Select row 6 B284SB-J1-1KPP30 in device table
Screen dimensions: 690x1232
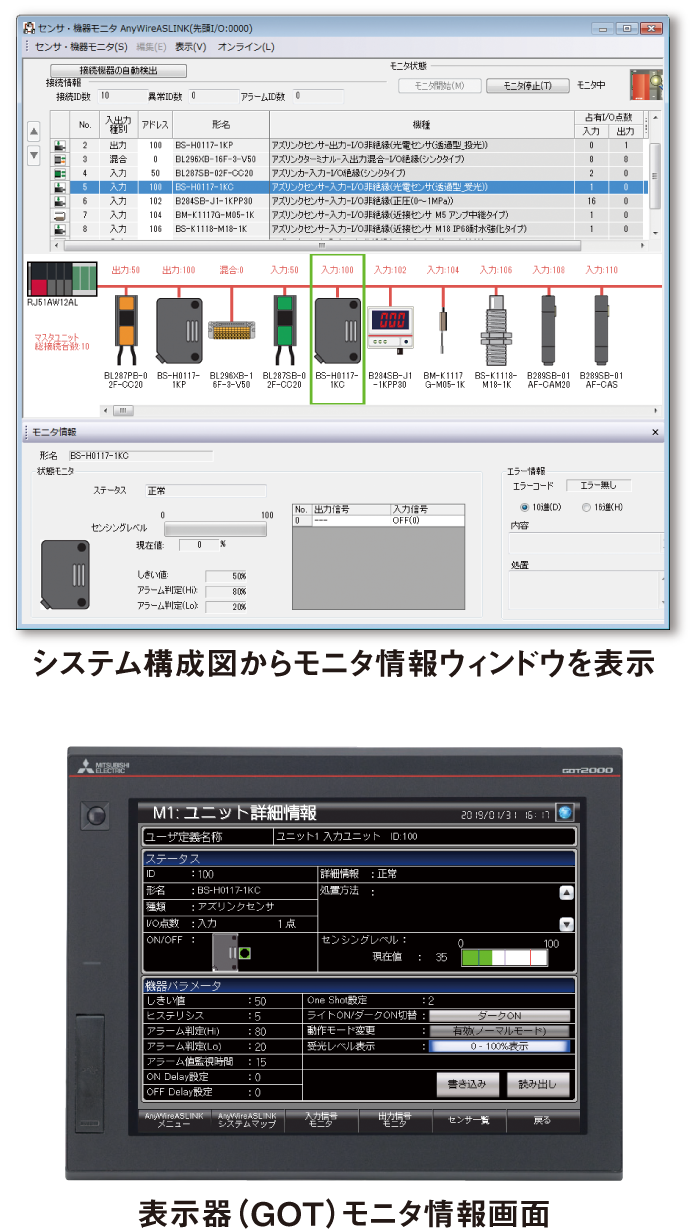[x=350, y=201]
